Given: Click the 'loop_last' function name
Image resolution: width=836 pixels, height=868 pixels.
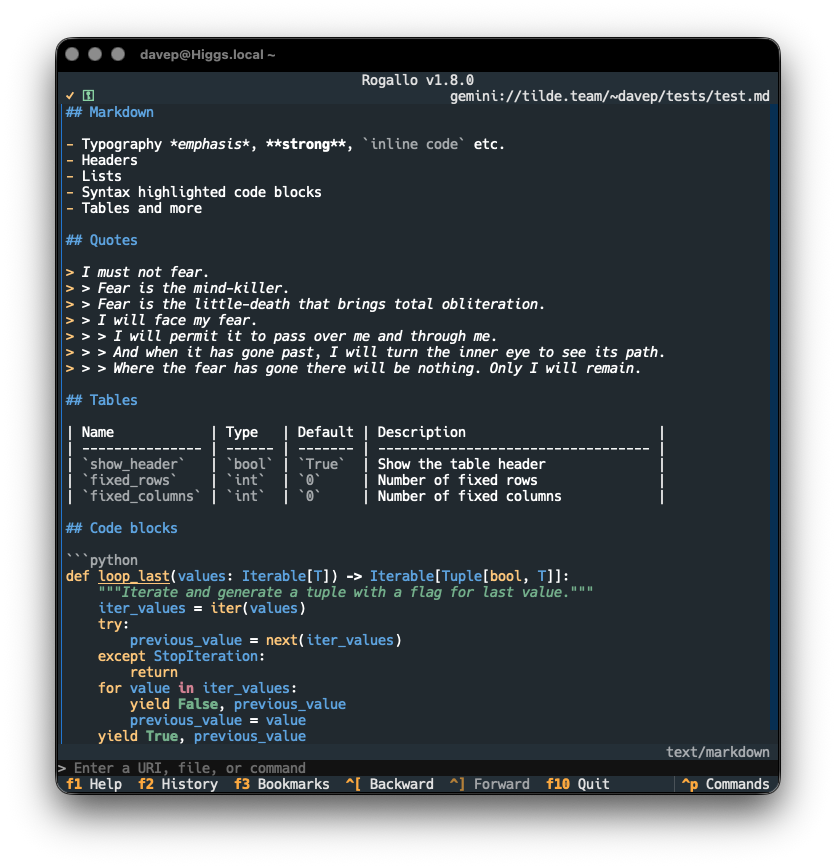Looking at the screenshot, I should point(133,576).
